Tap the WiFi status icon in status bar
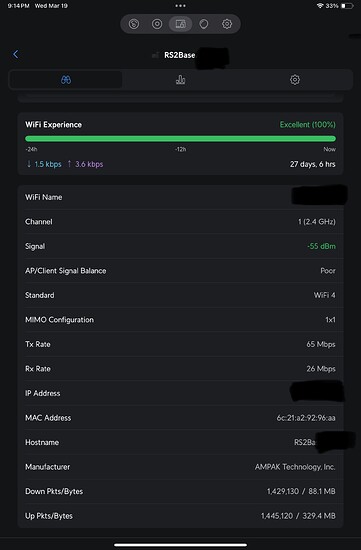The height and width of the screenshot is (550, 361). (320, 6)
